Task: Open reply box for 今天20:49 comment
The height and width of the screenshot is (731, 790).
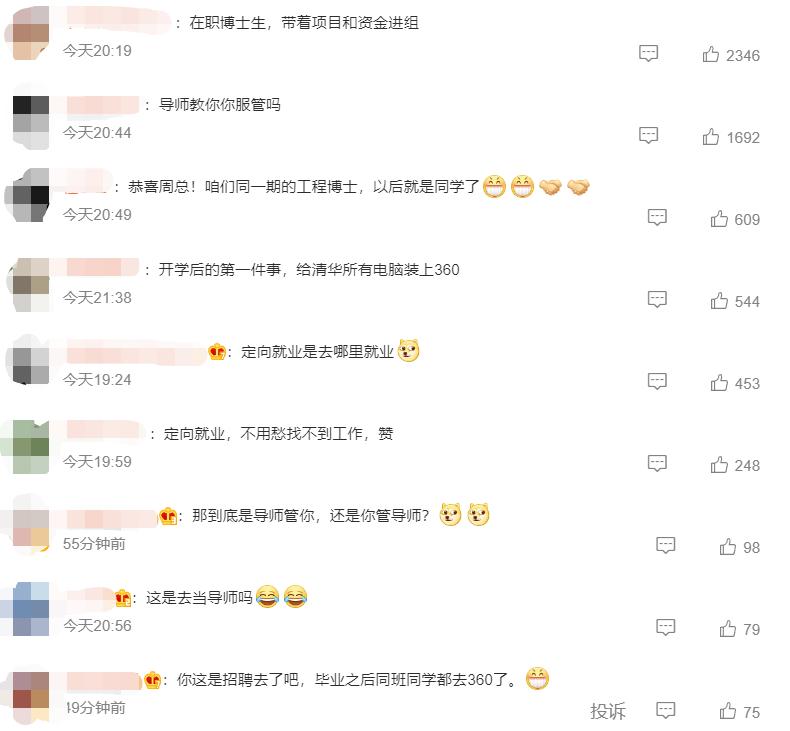Action: click(657, 217)
